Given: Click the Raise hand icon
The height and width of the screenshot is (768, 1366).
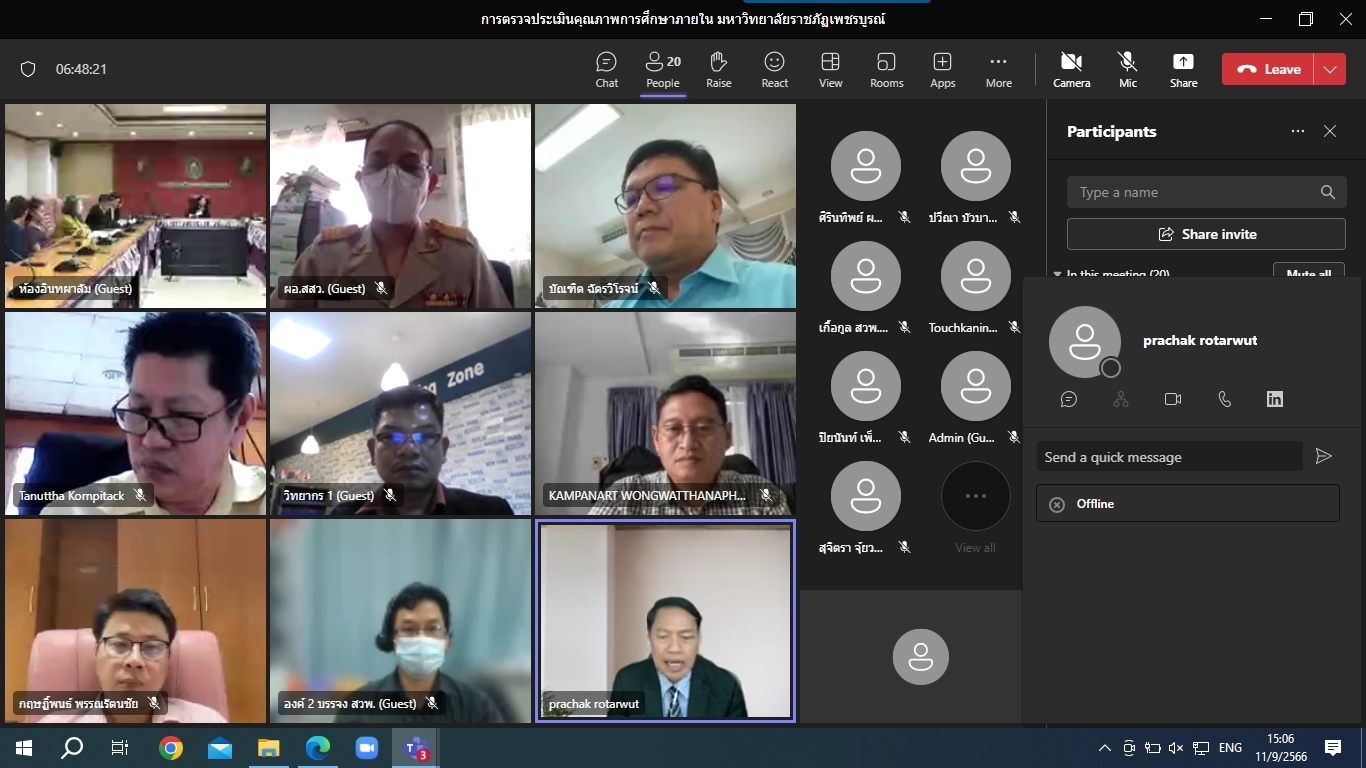Looking at the screenshot, I should coord(718,69).
